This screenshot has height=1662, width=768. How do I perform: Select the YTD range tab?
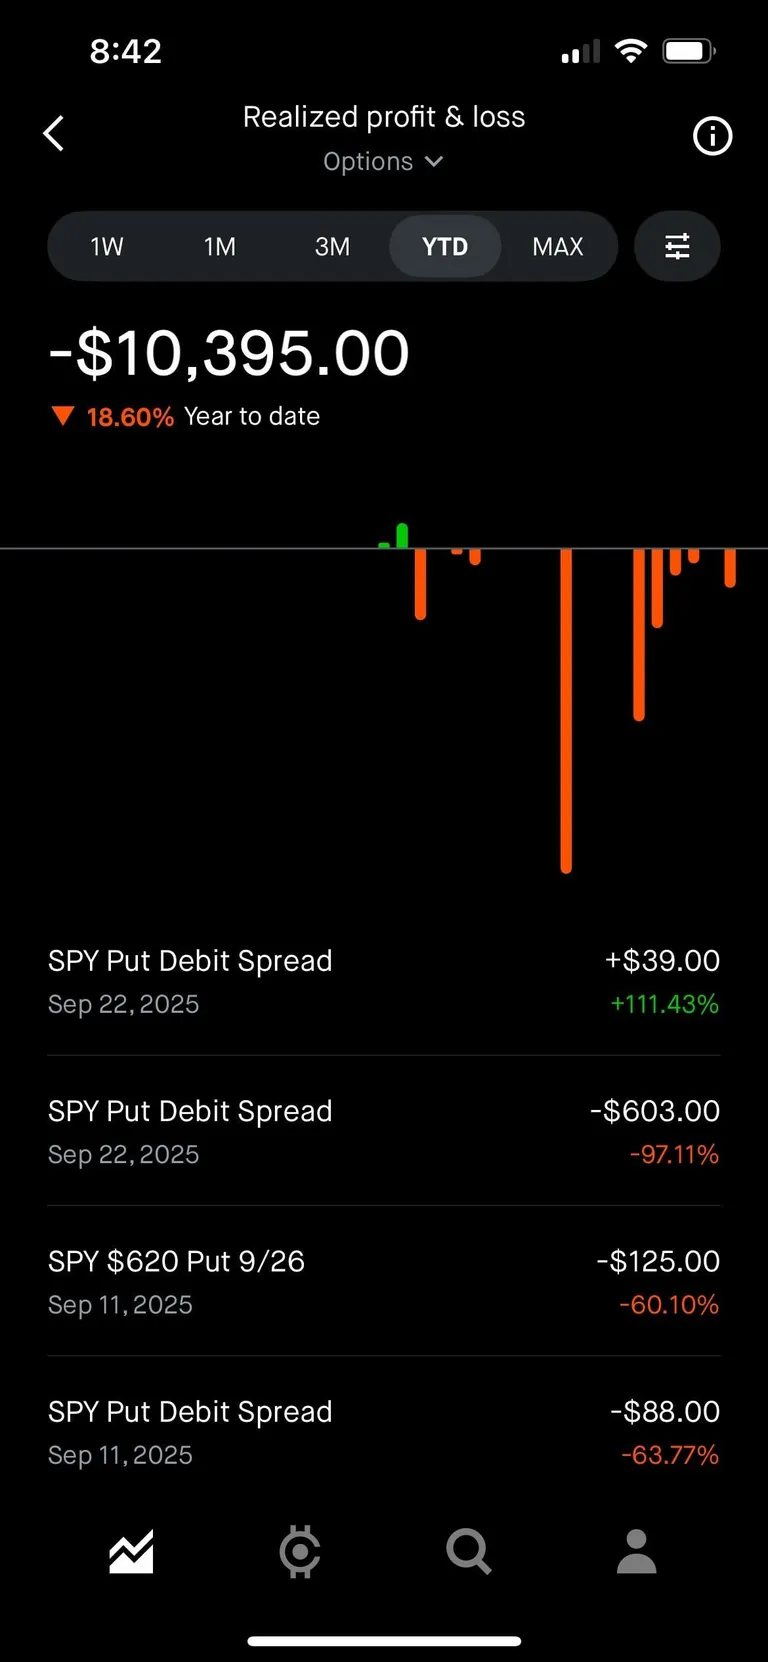tap(445, 246)
